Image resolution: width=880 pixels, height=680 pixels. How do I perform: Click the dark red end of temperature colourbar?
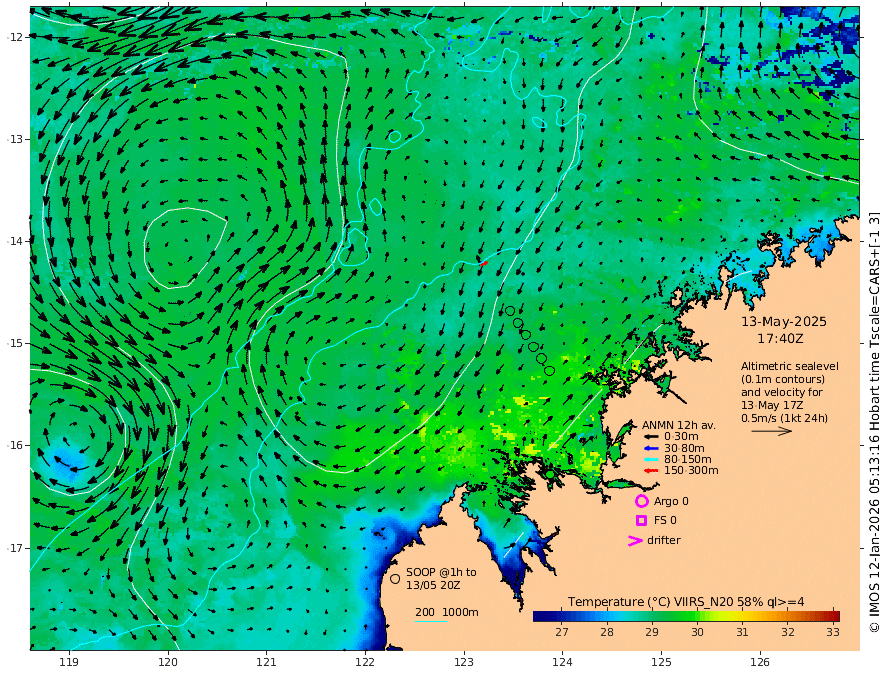pyautogui.click(x=834, y=616)
